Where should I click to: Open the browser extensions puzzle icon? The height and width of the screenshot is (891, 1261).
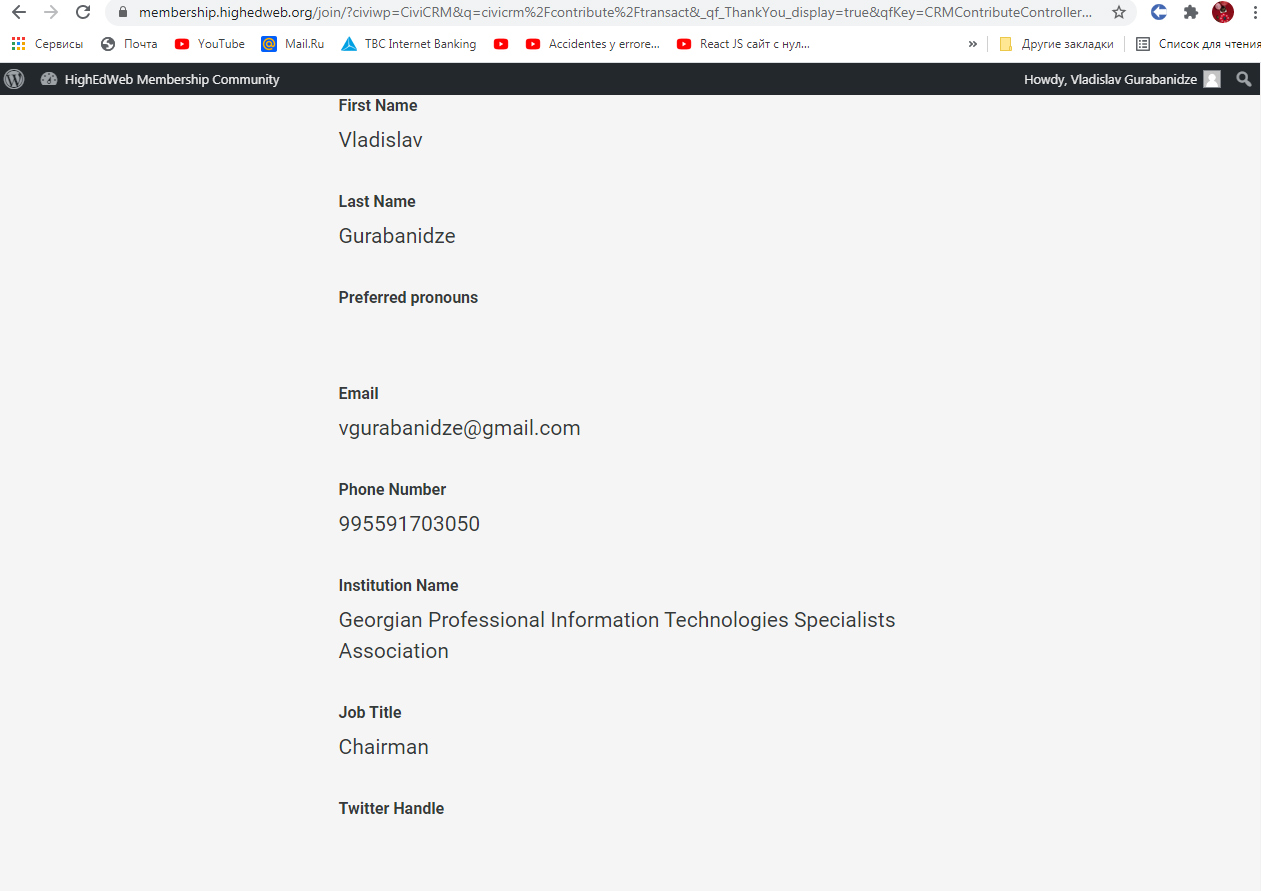(x=1190, y=13)
